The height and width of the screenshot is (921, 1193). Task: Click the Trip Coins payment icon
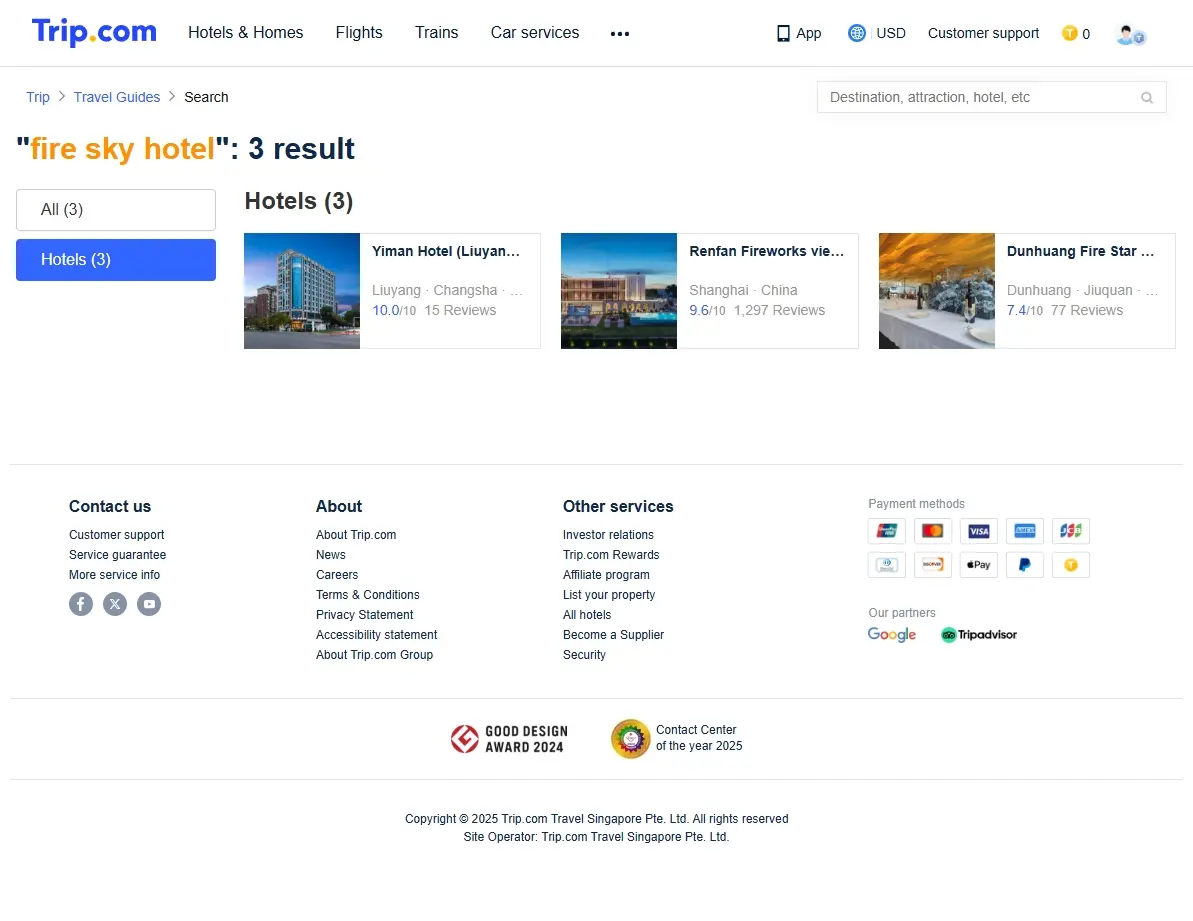click(1071, 565)
